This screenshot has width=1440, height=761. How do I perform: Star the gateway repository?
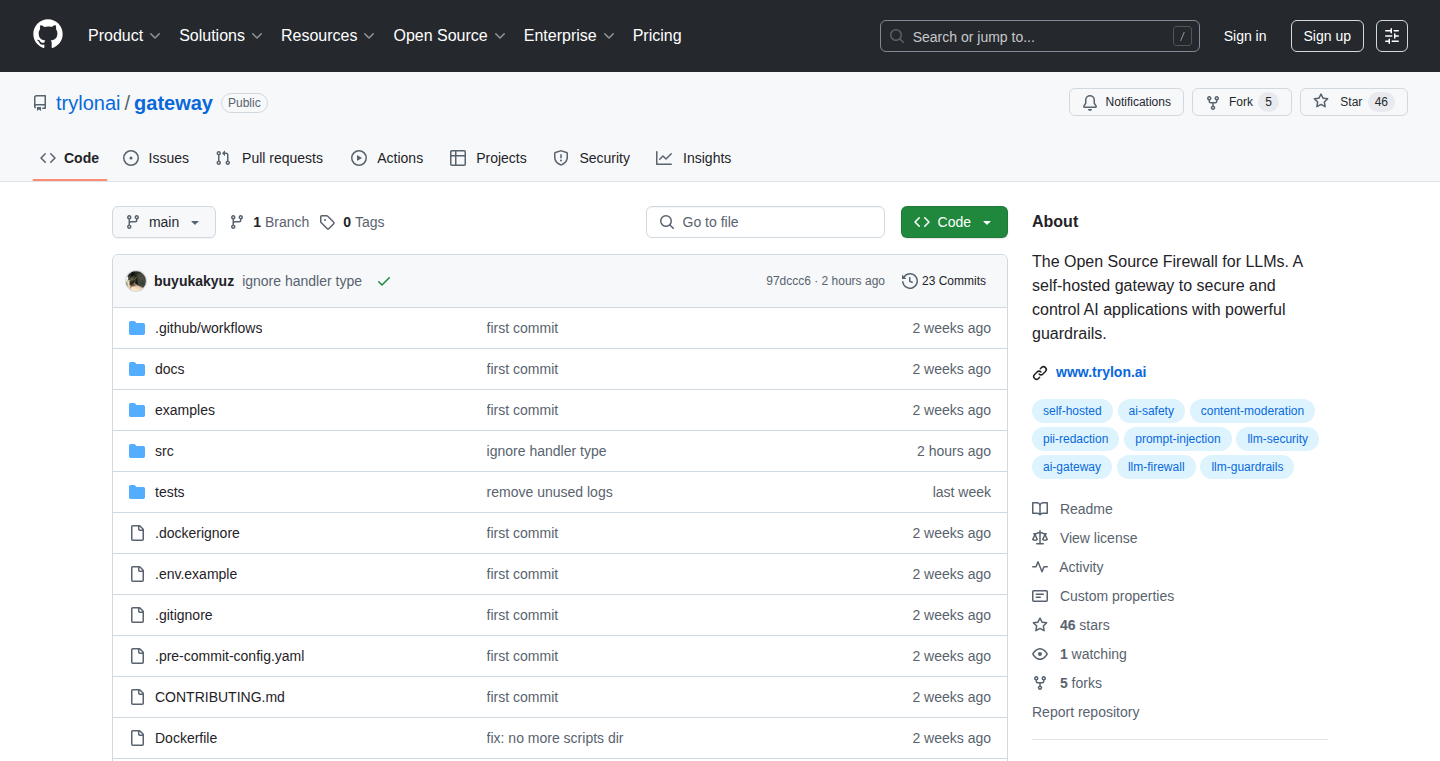point(1354,102)
